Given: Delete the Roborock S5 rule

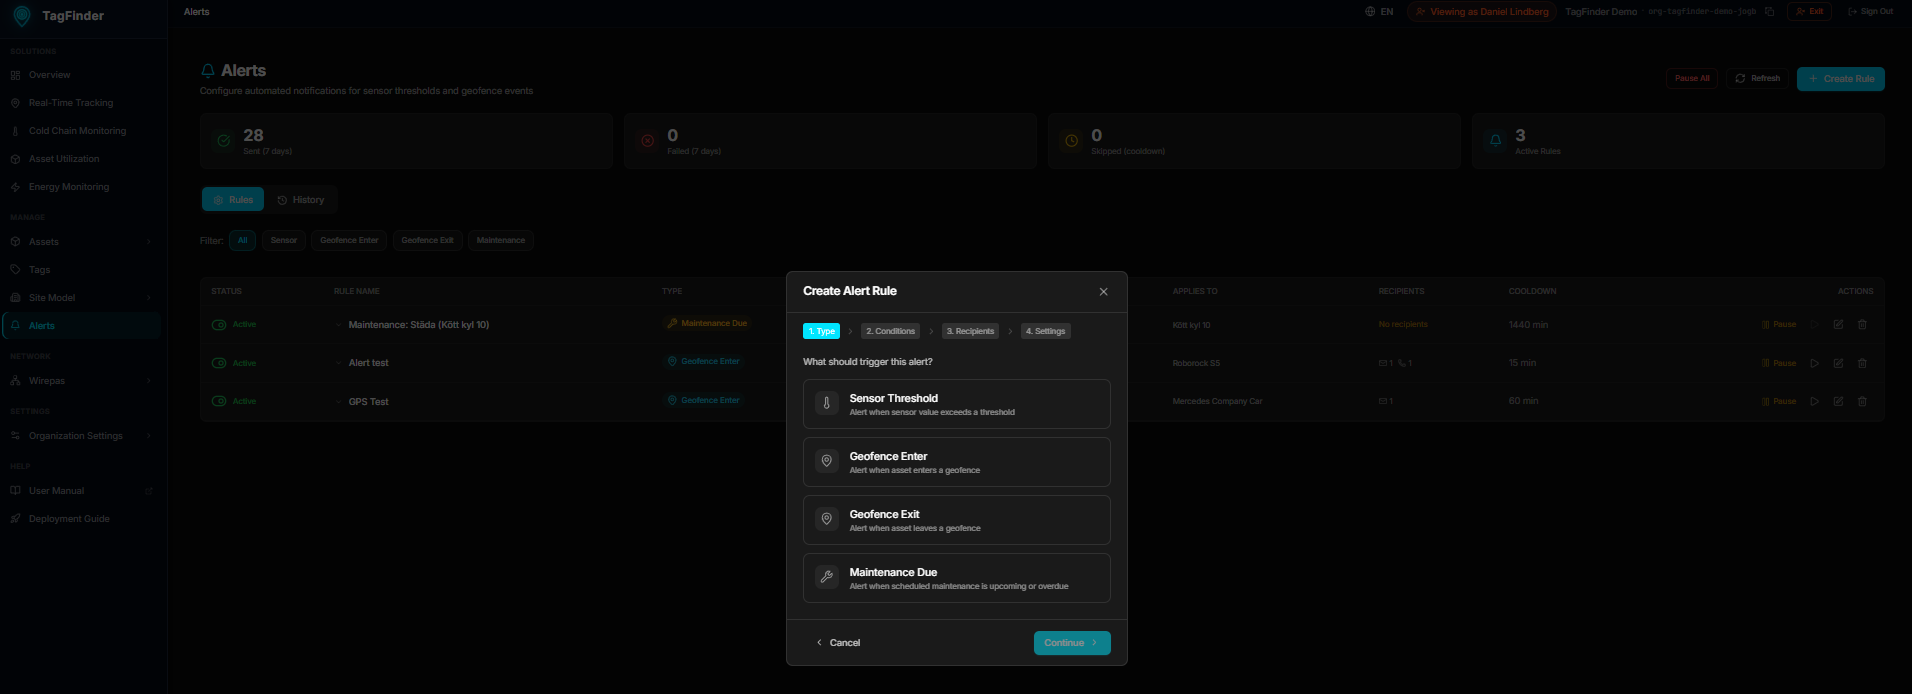Looking at the screenshot, I should 1862,363.
